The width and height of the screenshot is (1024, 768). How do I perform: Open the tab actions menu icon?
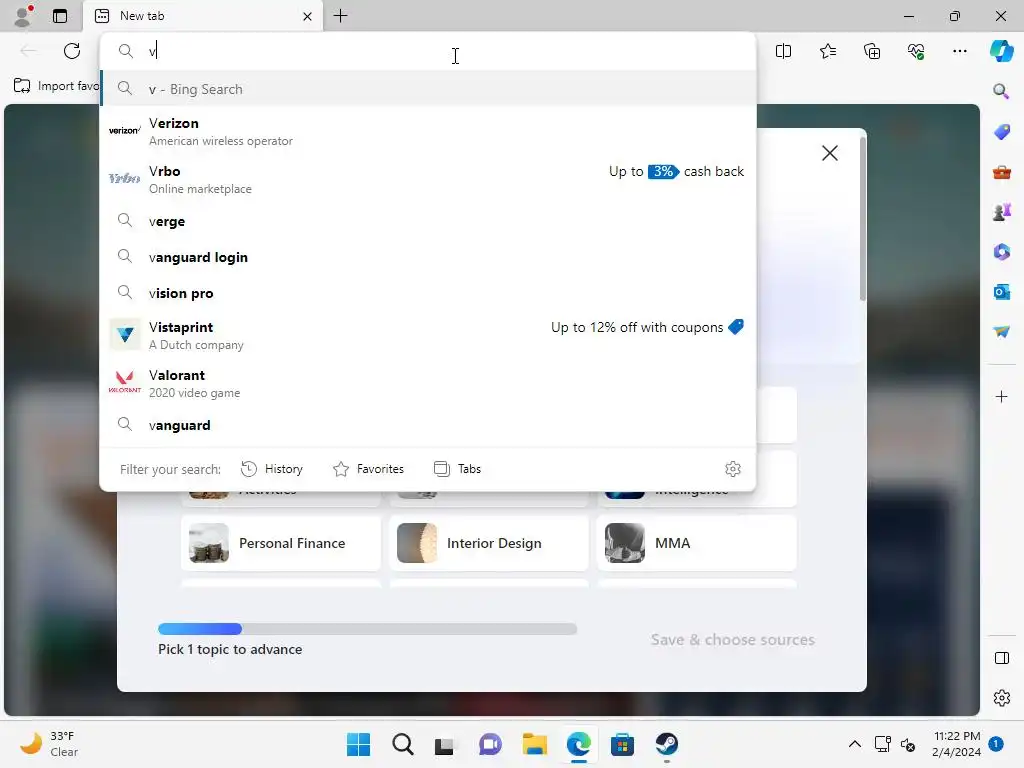(x=60, y=16)
